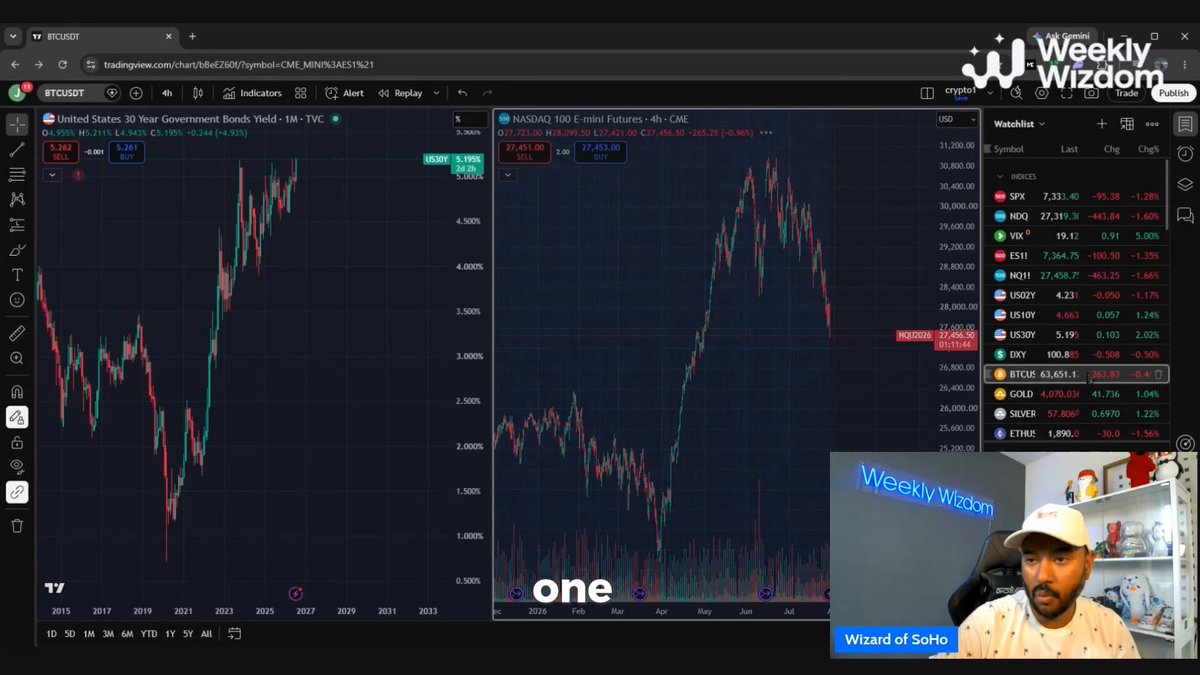
Task: Open chart settings hexagon icon
Action: (1042, 93)
